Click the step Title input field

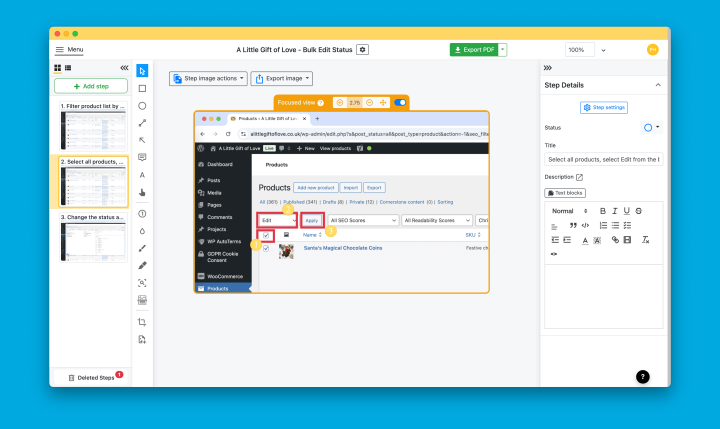point(603,159)
